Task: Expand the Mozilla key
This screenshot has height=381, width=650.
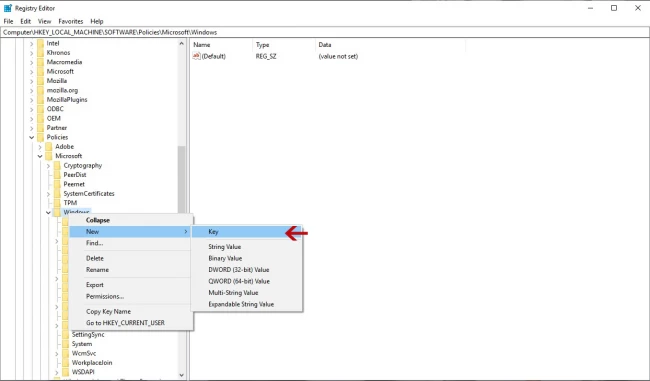Action: pyautogui.click(x=32, y=81)
